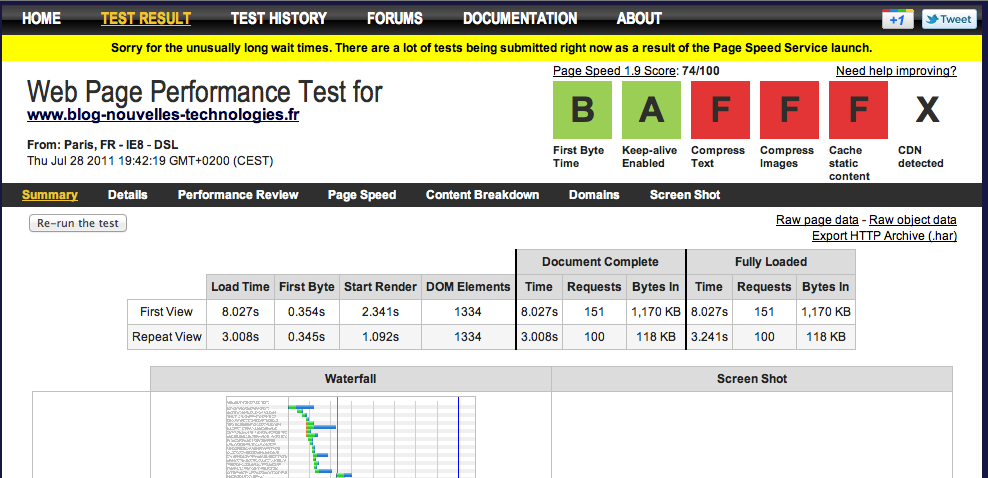
Task: Select the Content Breakdown tab
Action: (482, 195)
